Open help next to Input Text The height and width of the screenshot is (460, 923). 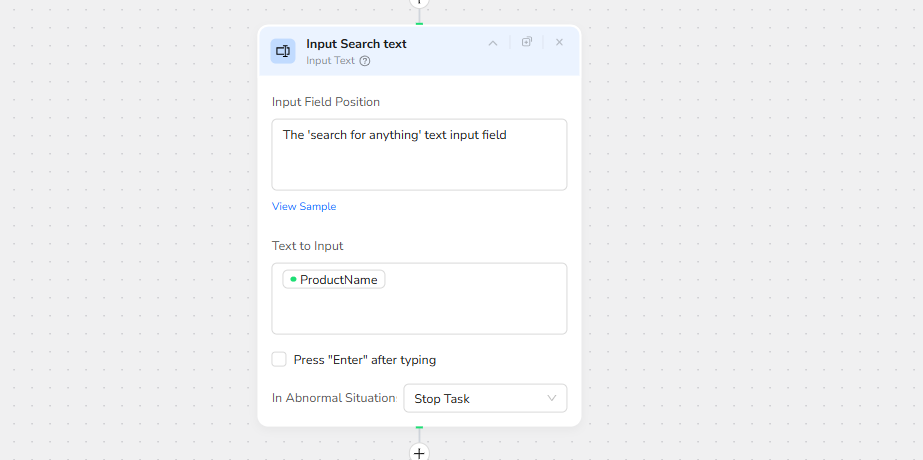click(x=365, y=61)
